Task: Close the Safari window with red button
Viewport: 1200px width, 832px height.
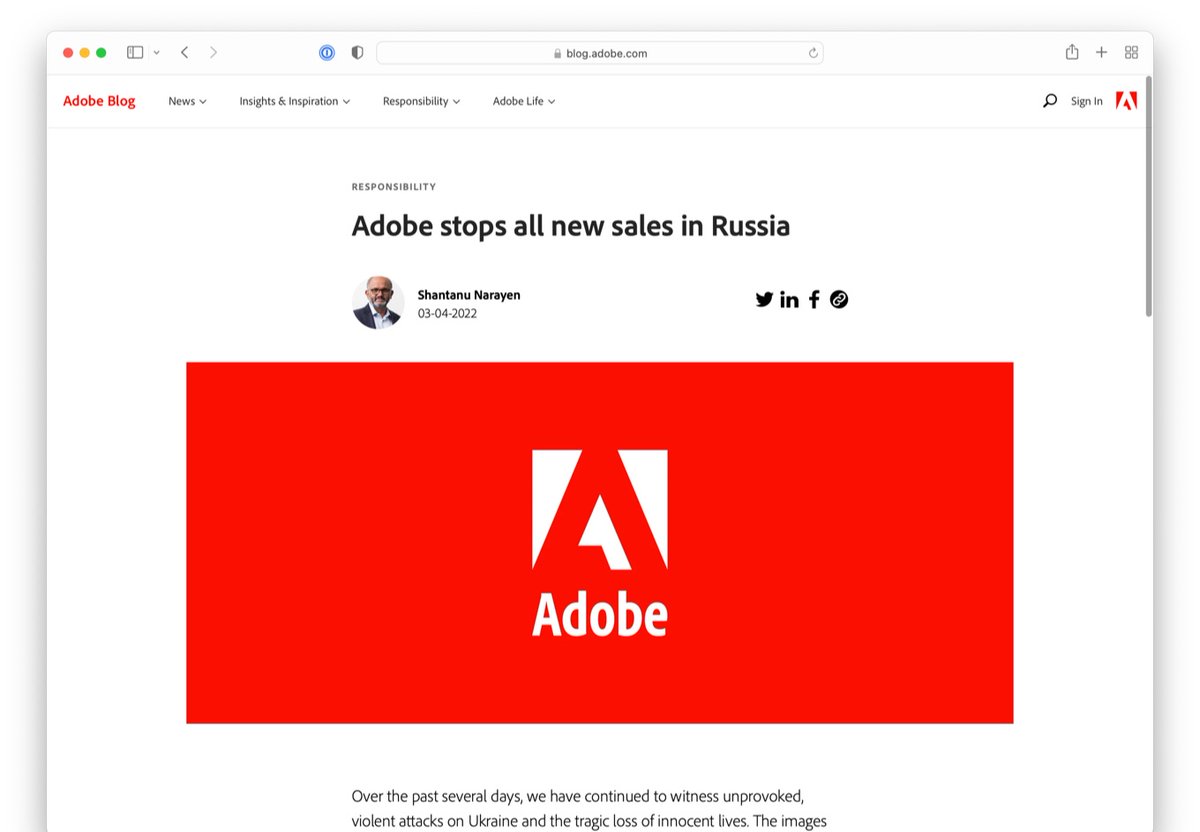Action: coord(68,53)
